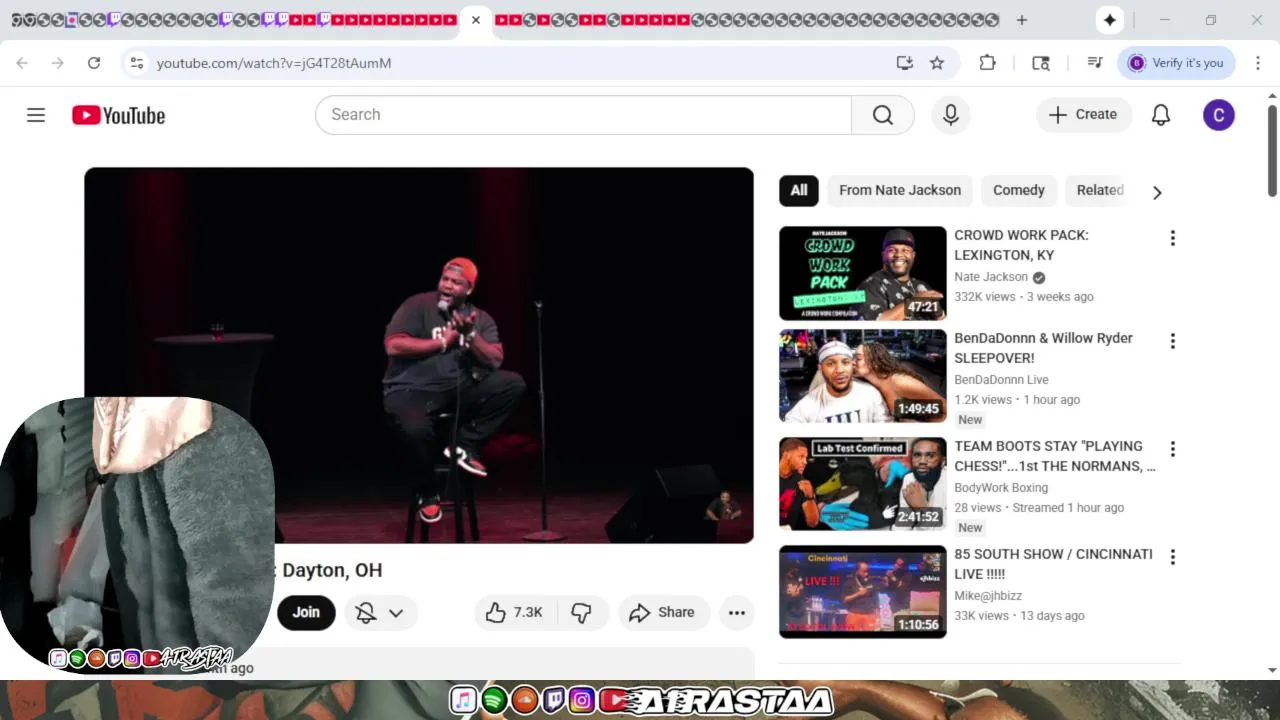Open Google Lens search icon in toolbar

pos(1041,63)
